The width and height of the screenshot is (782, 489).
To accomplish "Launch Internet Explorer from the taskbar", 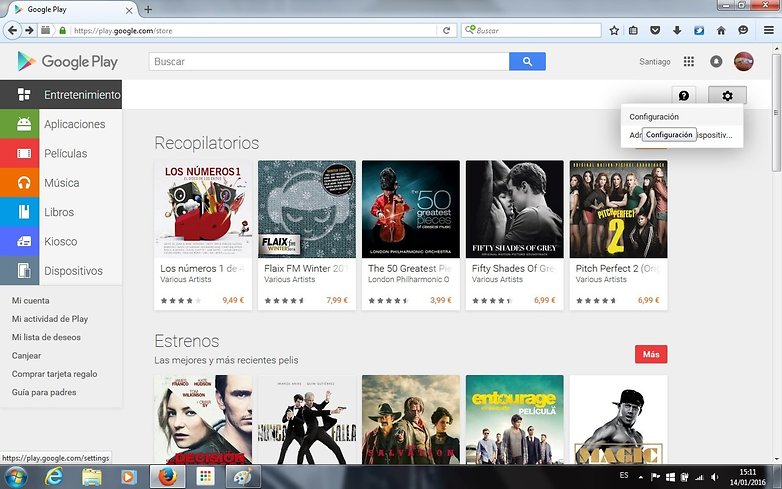I will click(x=54, y=477).
